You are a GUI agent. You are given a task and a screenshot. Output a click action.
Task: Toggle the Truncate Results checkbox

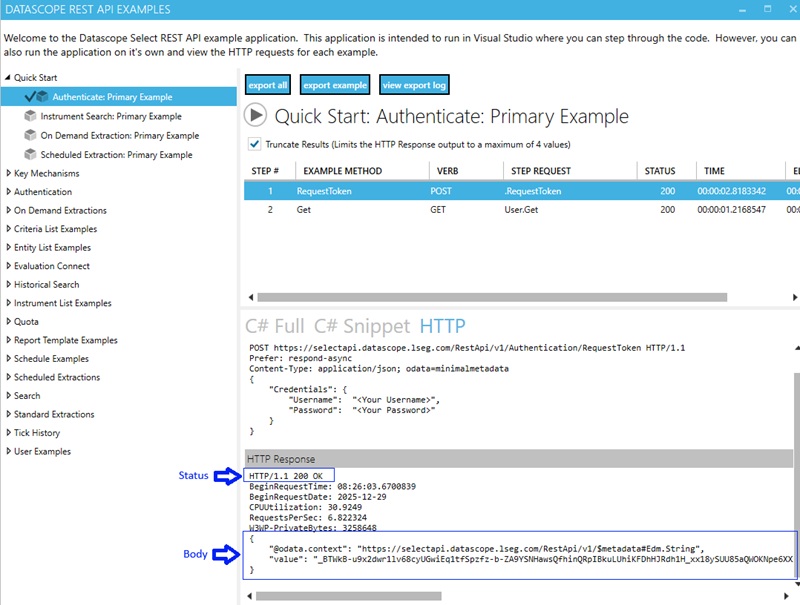coord(255,144)
